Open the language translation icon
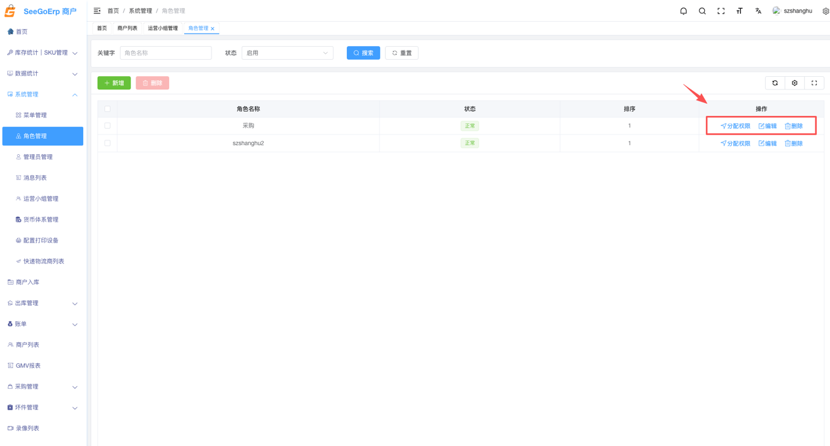830x446 pixels. [x=758, y=11]
